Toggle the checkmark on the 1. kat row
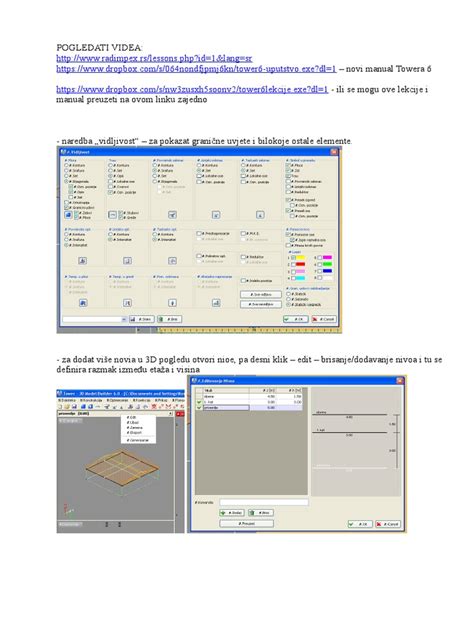Viewport: 474px width, 632px height. [x=199, y=402]
